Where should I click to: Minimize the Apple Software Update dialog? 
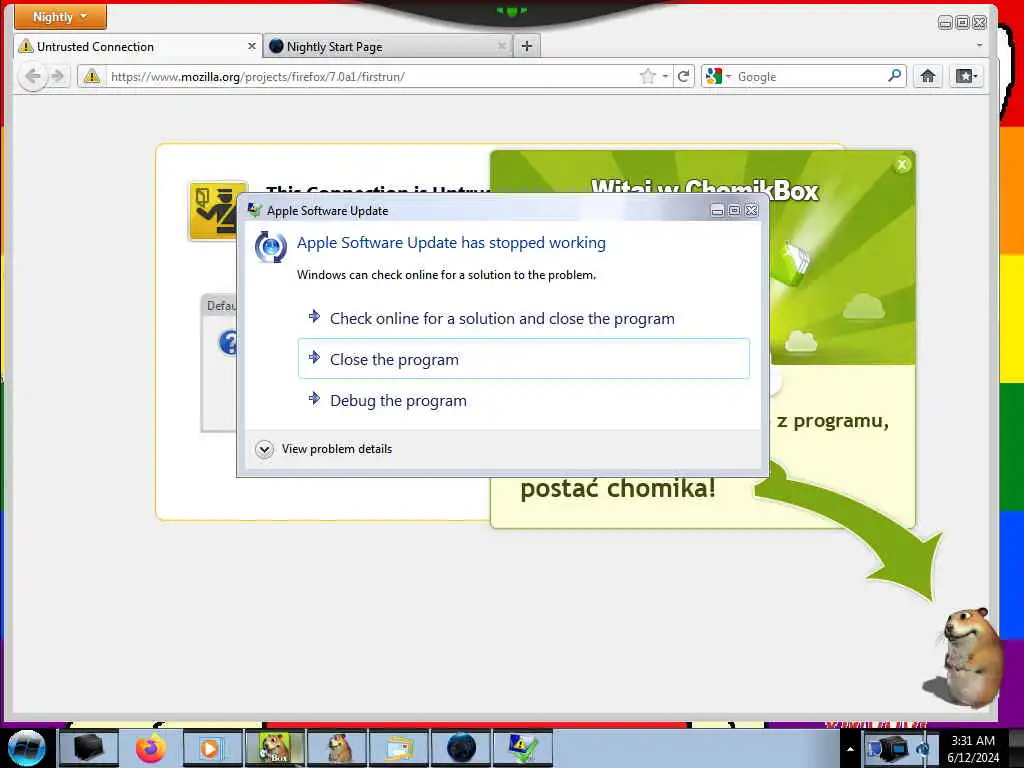coord(717,210)
